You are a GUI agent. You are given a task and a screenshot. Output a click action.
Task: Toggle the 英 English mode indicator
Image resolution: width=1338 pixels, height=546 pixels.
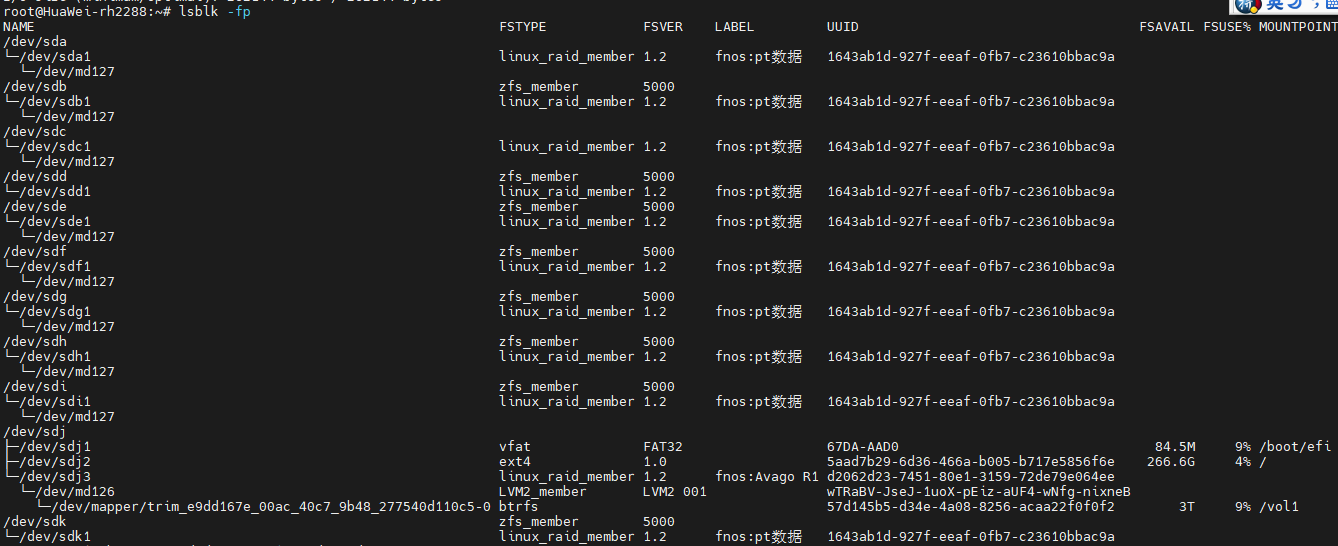coord(1275,4)
